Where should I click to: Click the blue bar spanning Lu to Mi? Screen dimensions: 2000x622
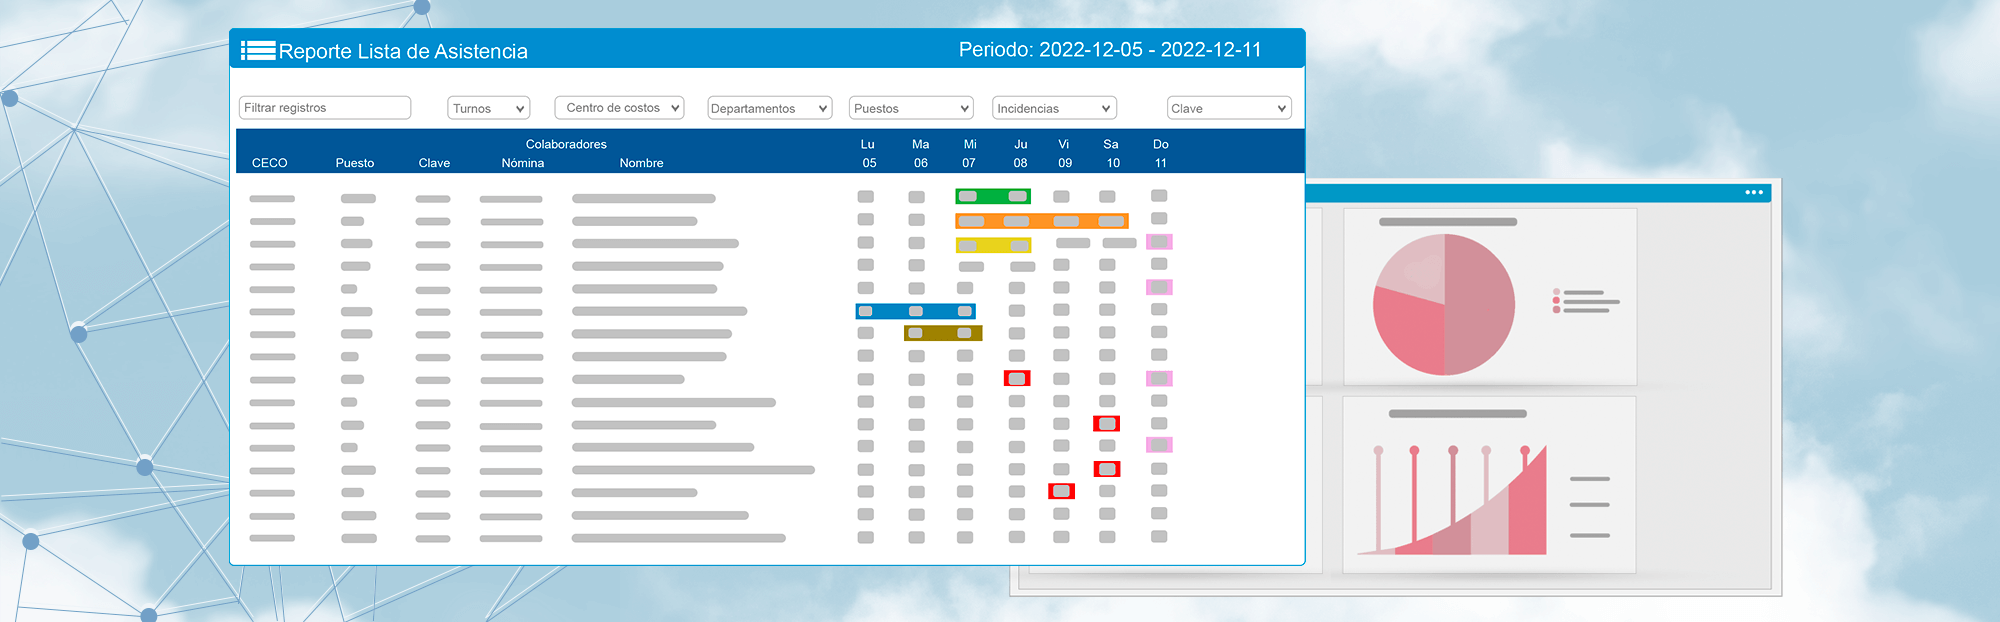pyautogui.click(x=915, y=311)
